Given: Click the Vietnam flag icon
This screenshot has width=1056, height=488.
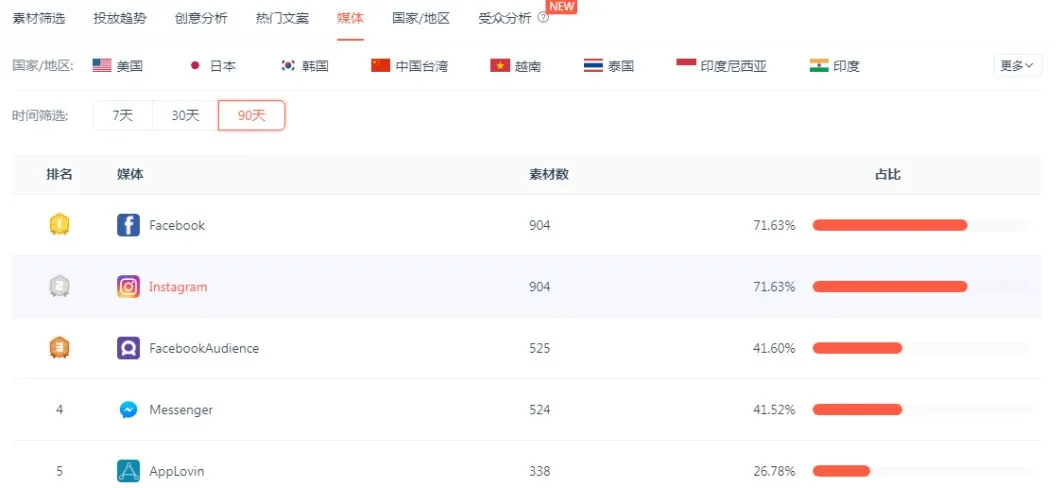Looking at the screenshot, I should (500, 65).
